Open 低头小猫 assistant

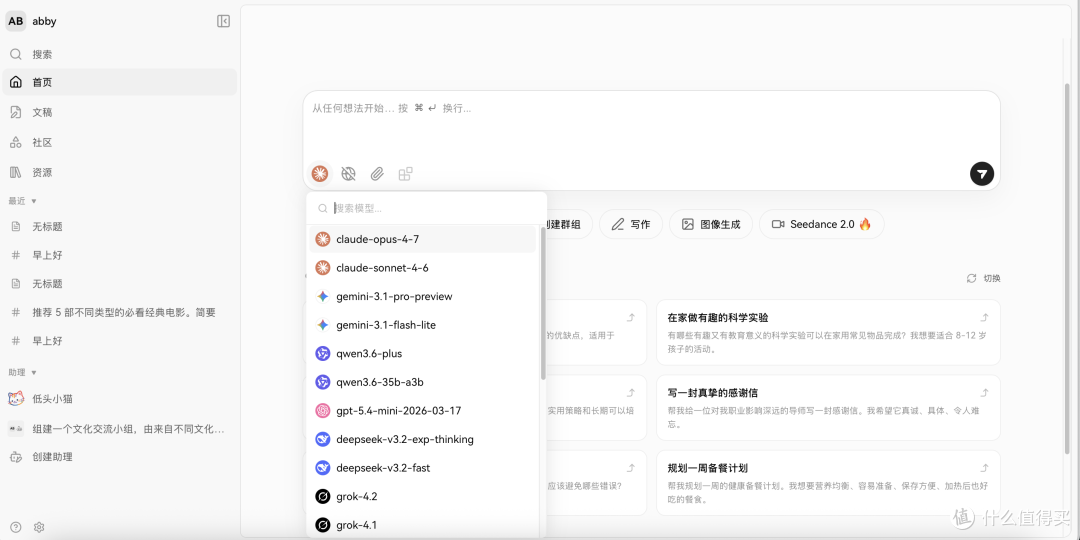point(120,399)
